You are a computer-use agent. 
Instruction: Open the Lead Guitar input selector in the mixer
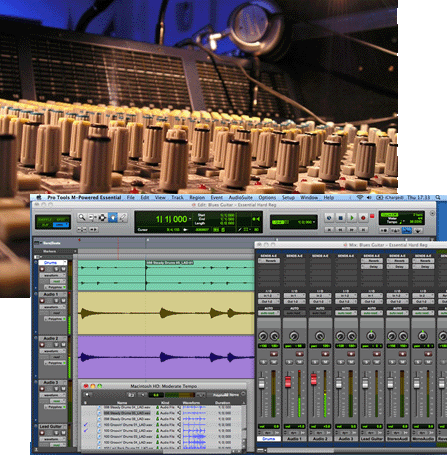coord(371,296)
